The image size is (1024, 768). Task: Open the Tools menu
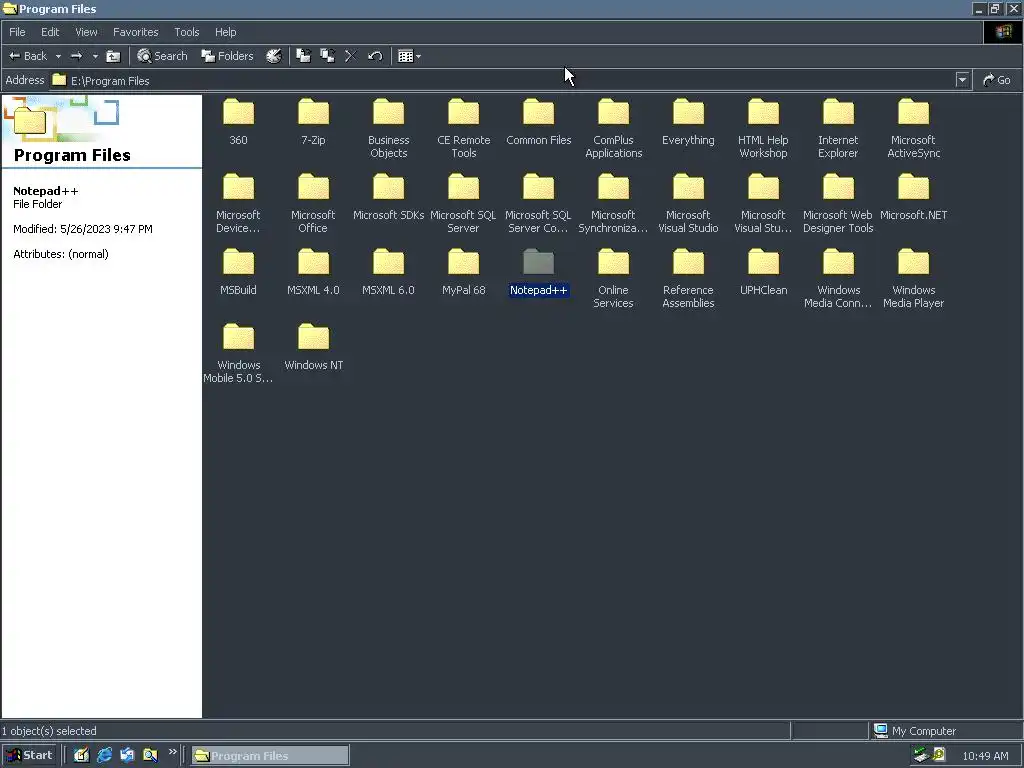pyautogui.click(x=187, y=32)
